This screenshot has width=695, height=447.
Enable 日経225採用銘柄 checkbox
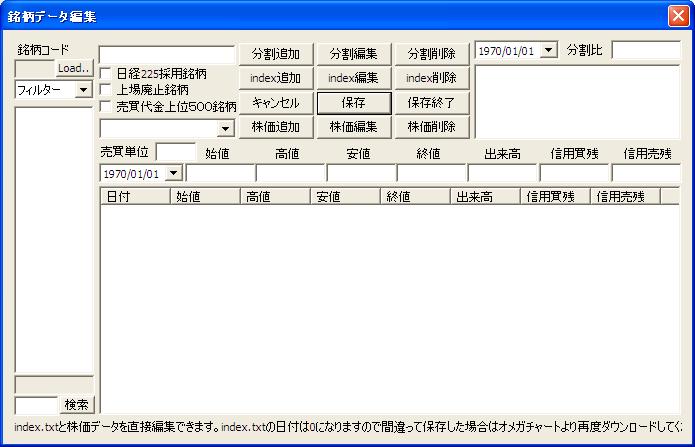(x=106, y=74)
